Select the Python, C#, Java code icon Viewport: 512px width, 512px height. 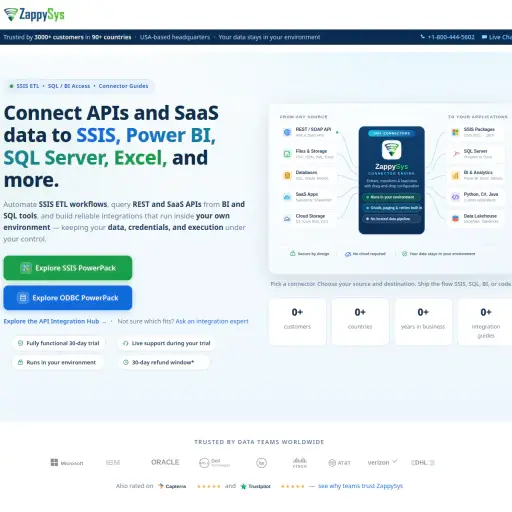click(455, 197)
